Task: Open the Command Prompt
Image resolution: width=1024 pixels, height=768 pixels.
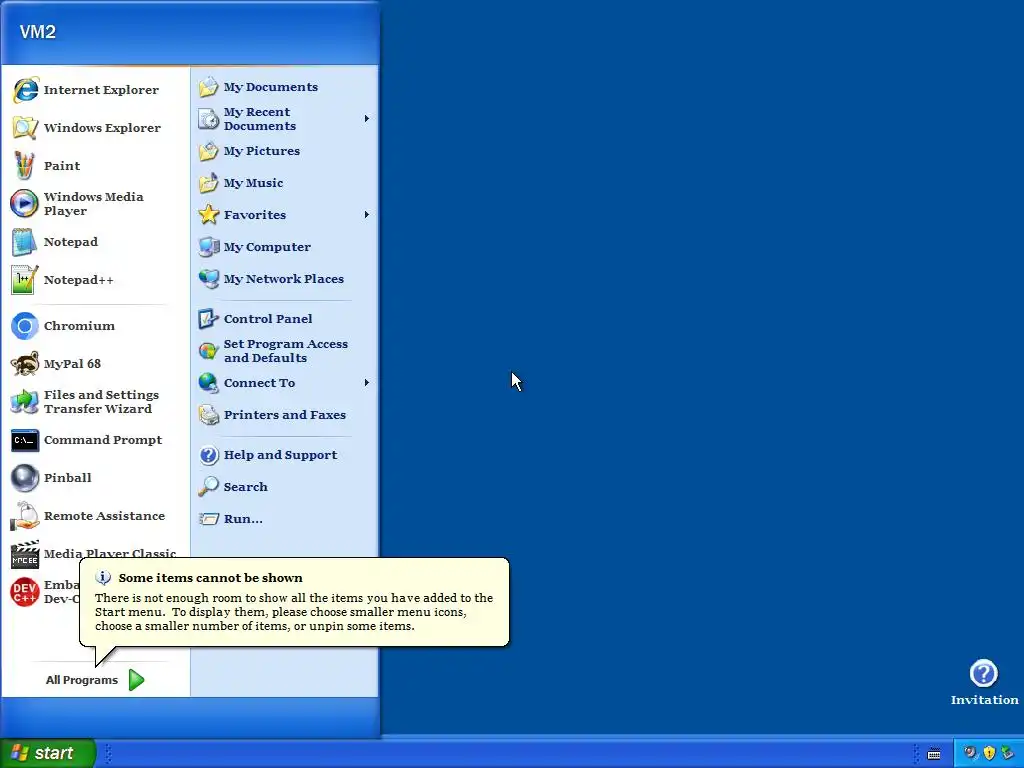Action: (95, 440)
